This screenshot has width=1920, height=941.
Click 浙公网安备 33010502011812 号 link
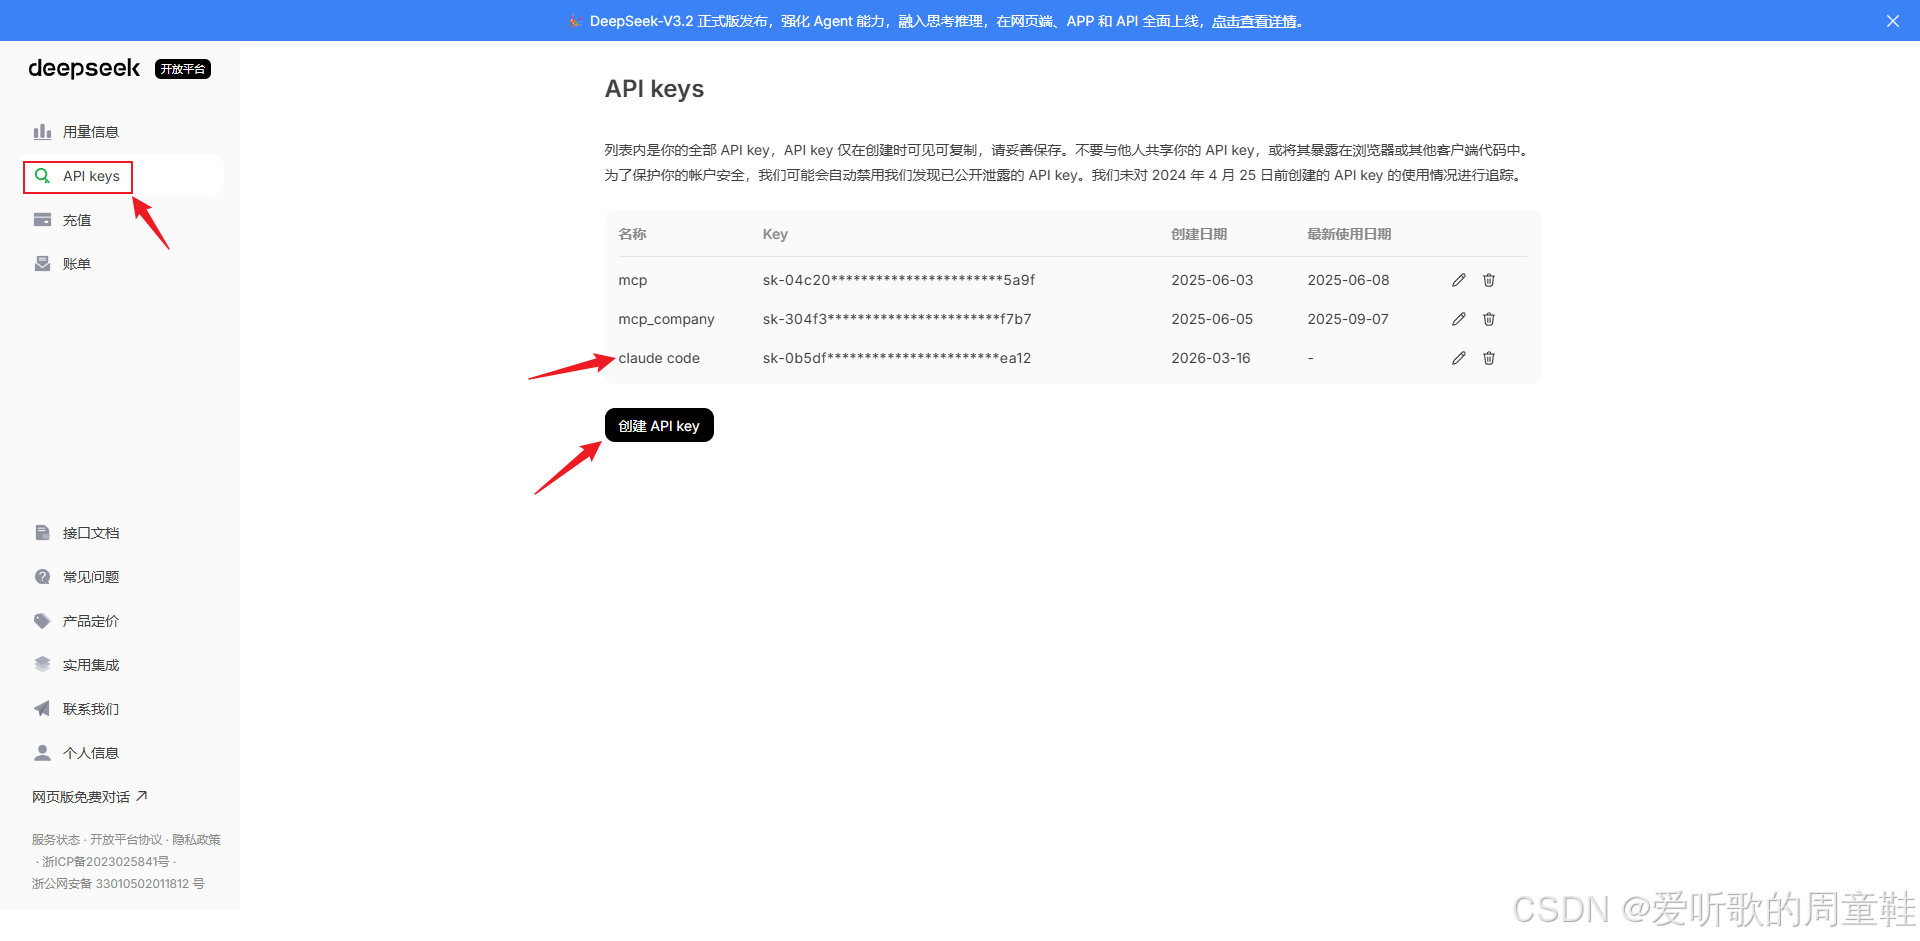[118, 884]
